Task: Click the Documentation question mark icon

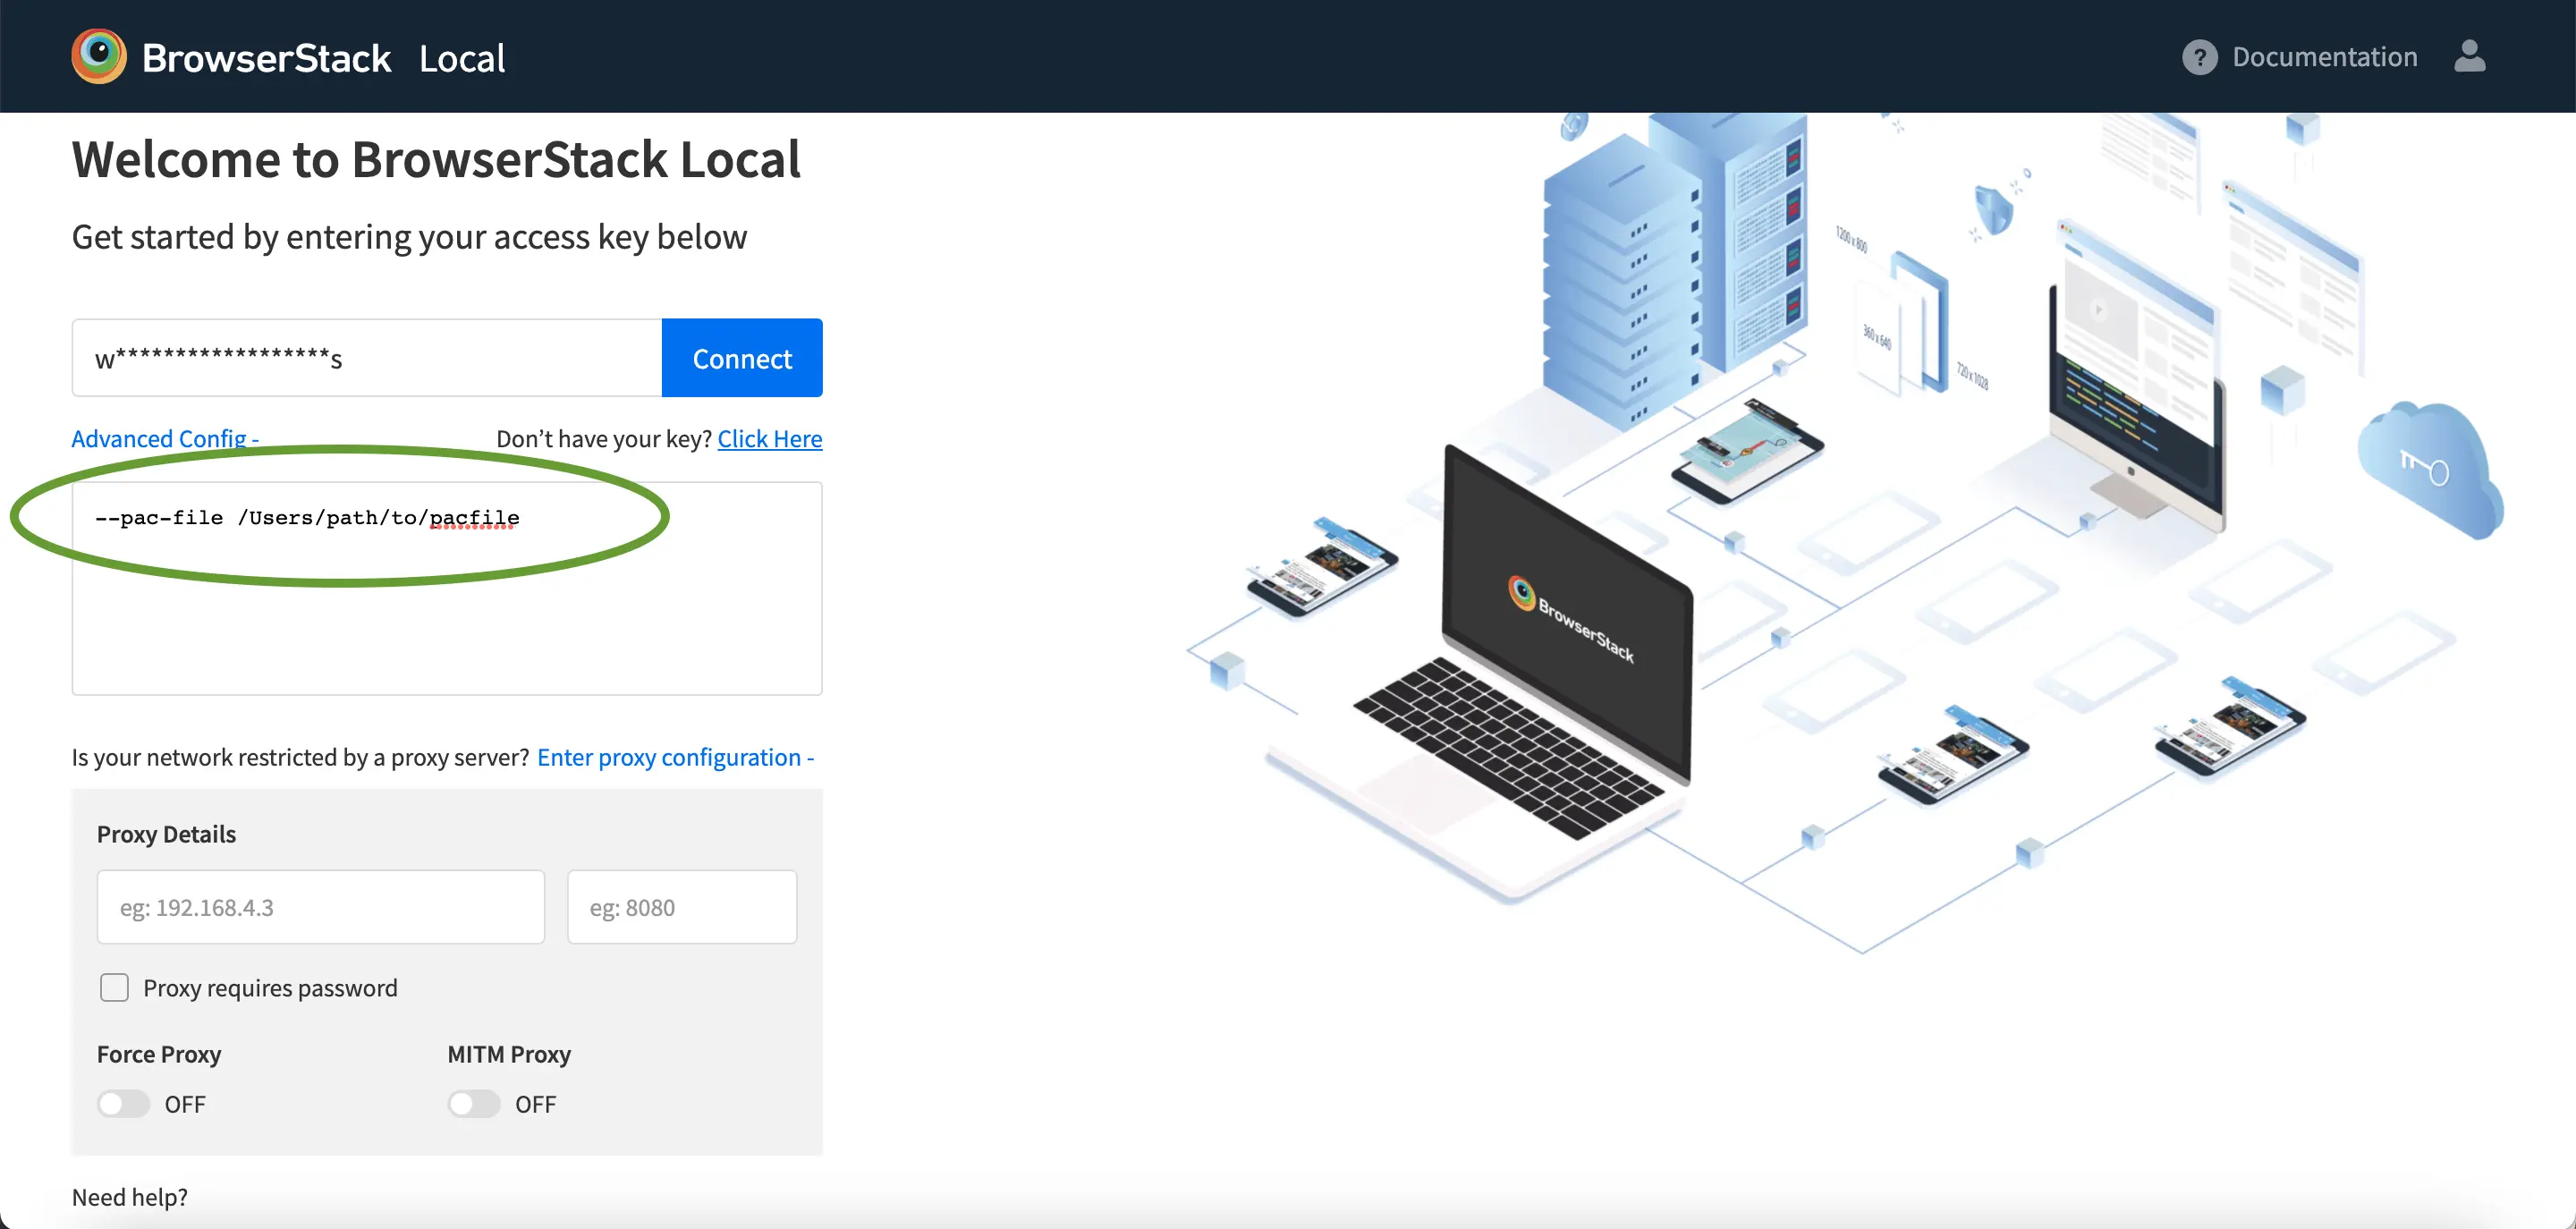Action: (x=2199, y=57)
